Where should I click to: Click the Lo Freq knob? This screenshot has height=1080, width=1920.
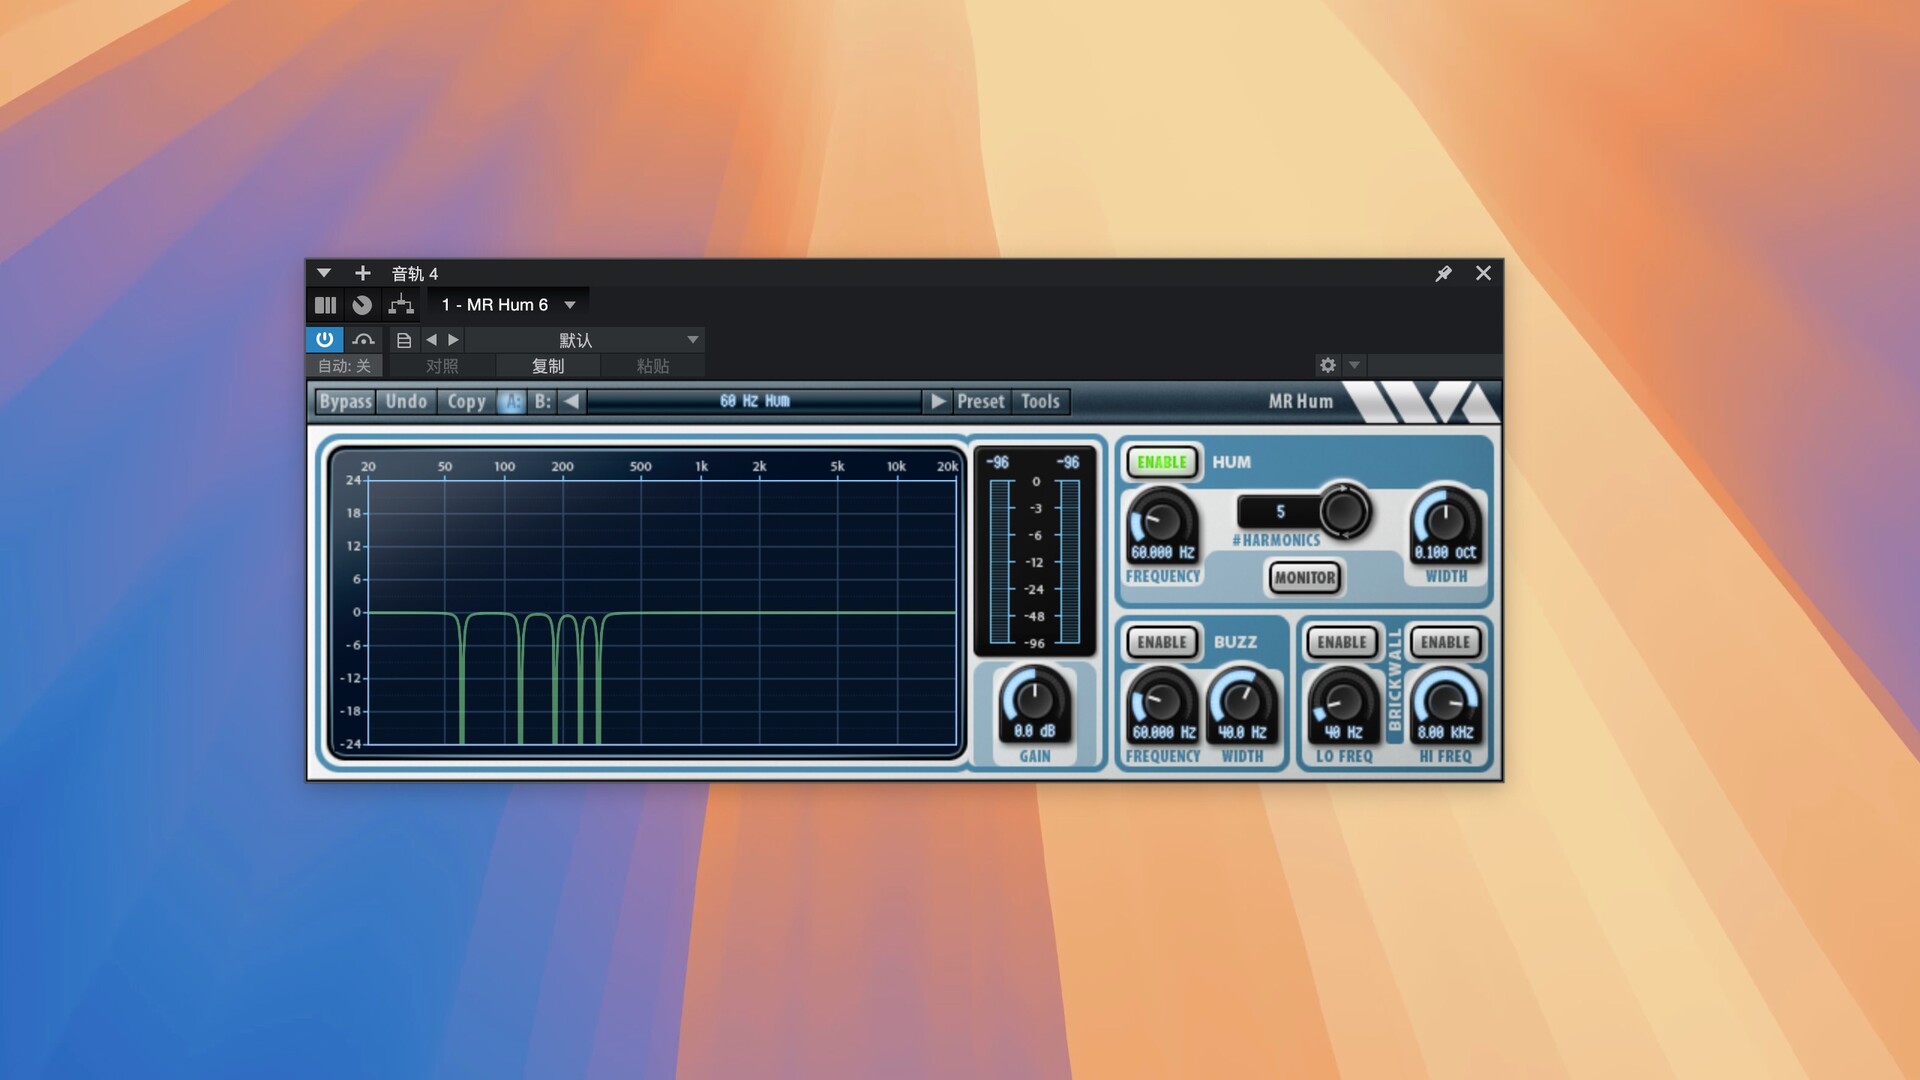tap(1344, 701)
